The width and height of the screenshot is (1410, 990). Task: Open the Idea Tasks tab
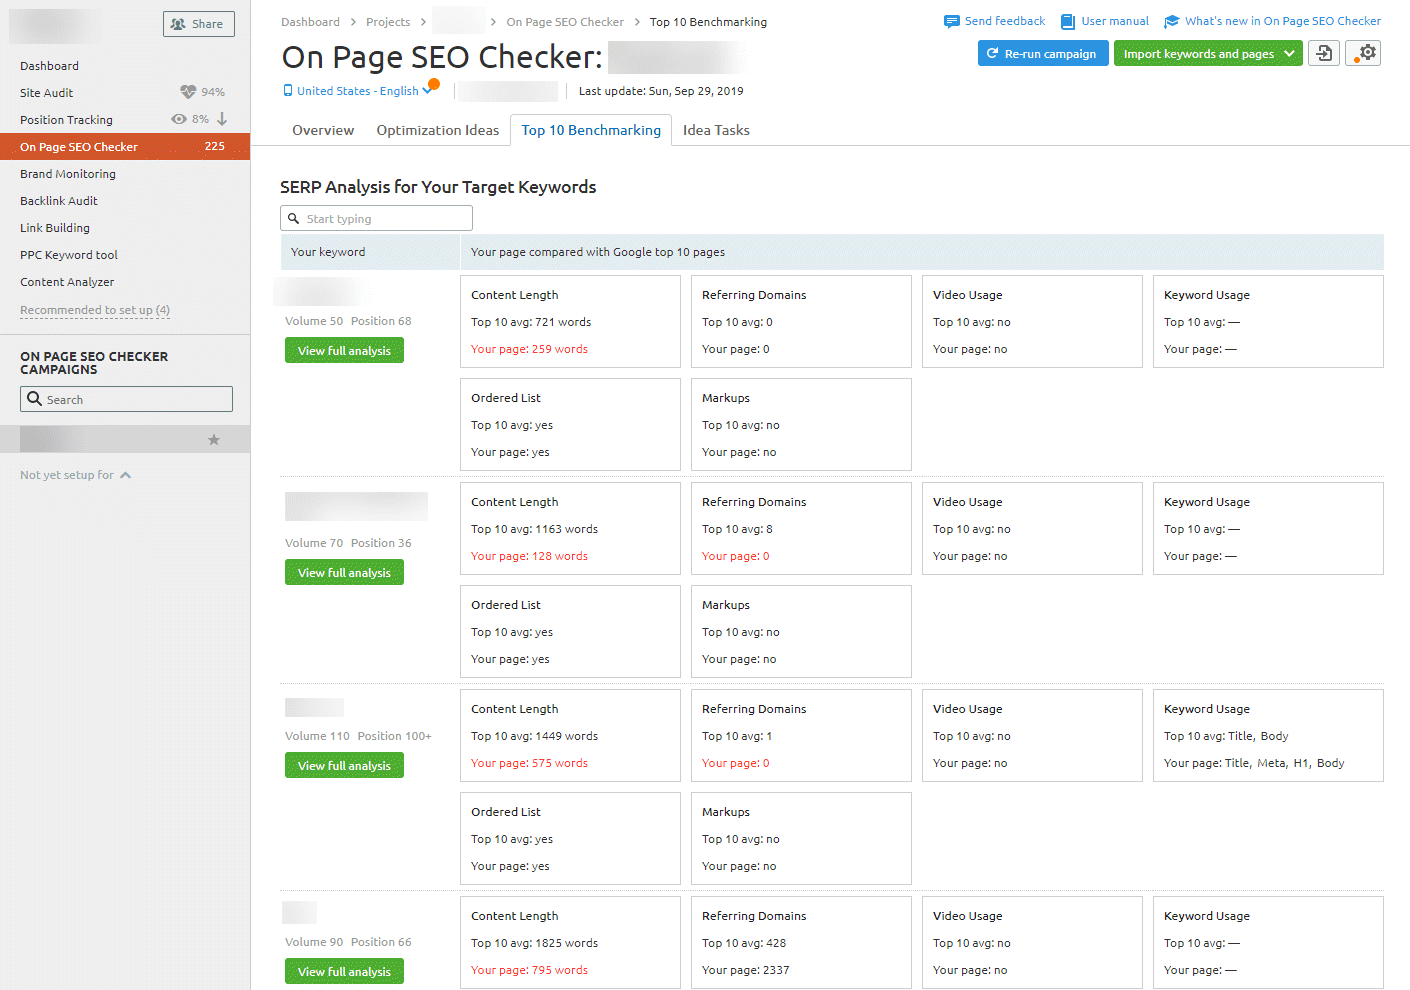(x=715, y=130)
